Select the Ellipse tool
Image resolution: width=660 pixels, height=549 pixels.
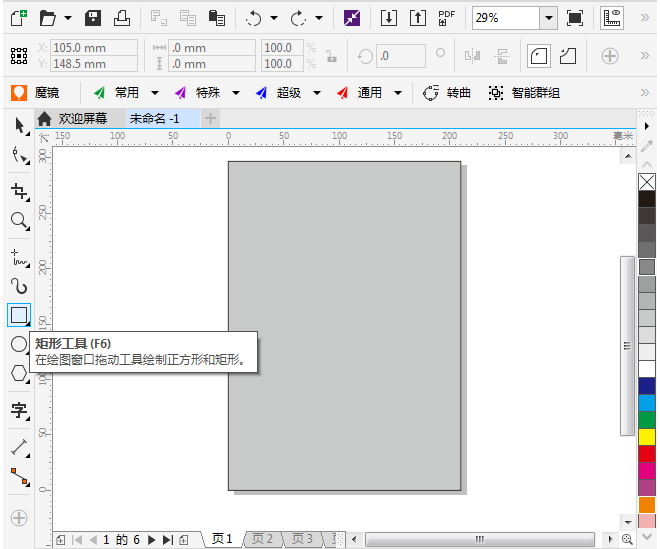click(19, 344)
